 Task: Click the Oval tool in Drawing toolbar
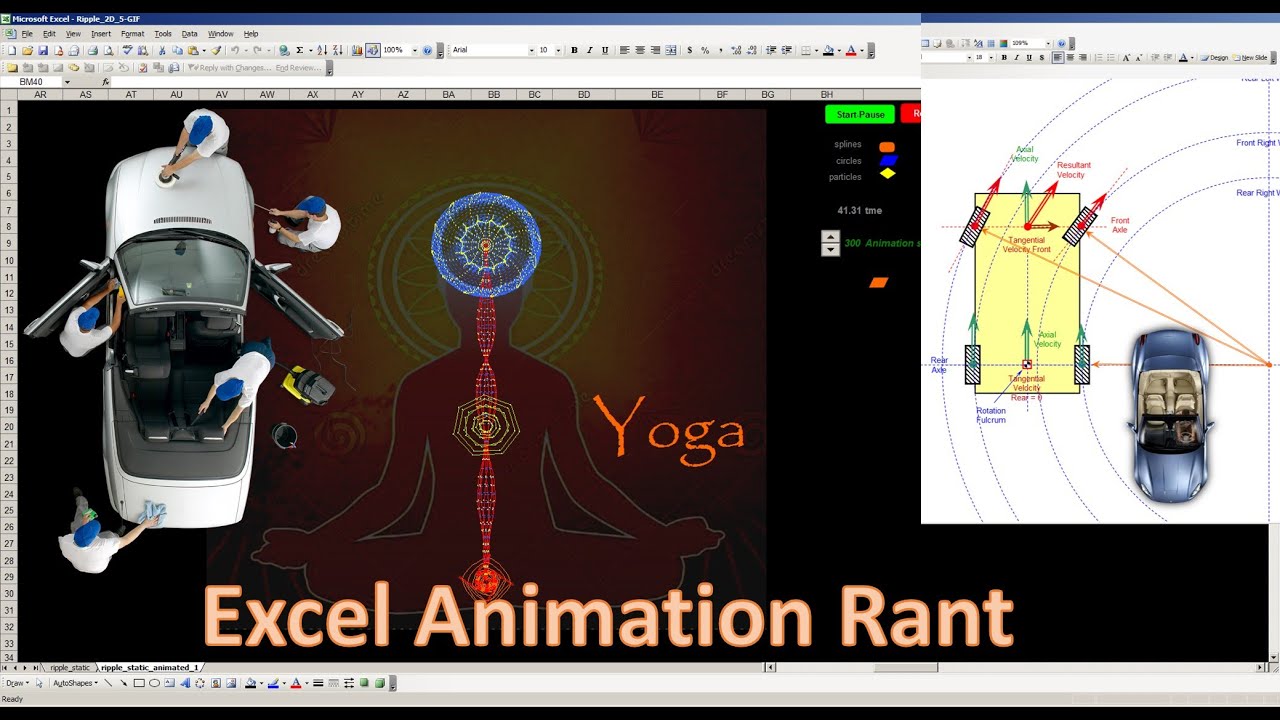pos(154,683)
